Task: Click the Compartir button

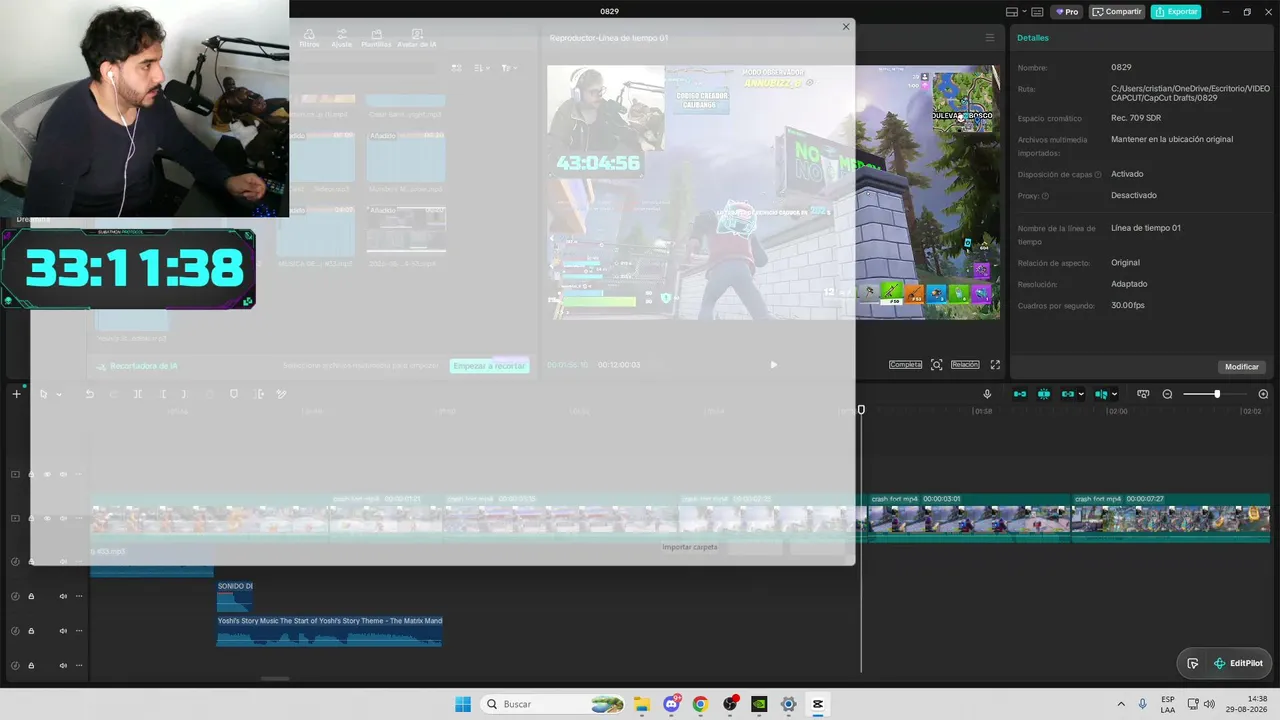Action: pos(1117,12)
